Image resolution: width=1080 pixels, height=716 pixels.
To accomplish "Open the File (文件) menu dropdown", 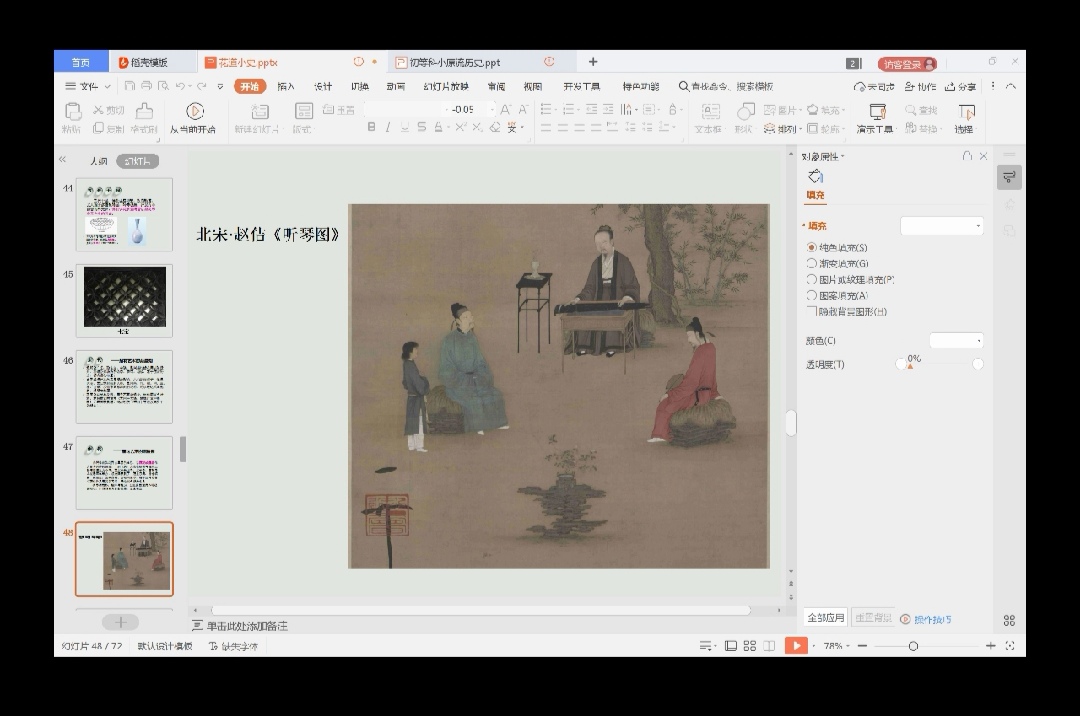I will [x=89, y=86].
